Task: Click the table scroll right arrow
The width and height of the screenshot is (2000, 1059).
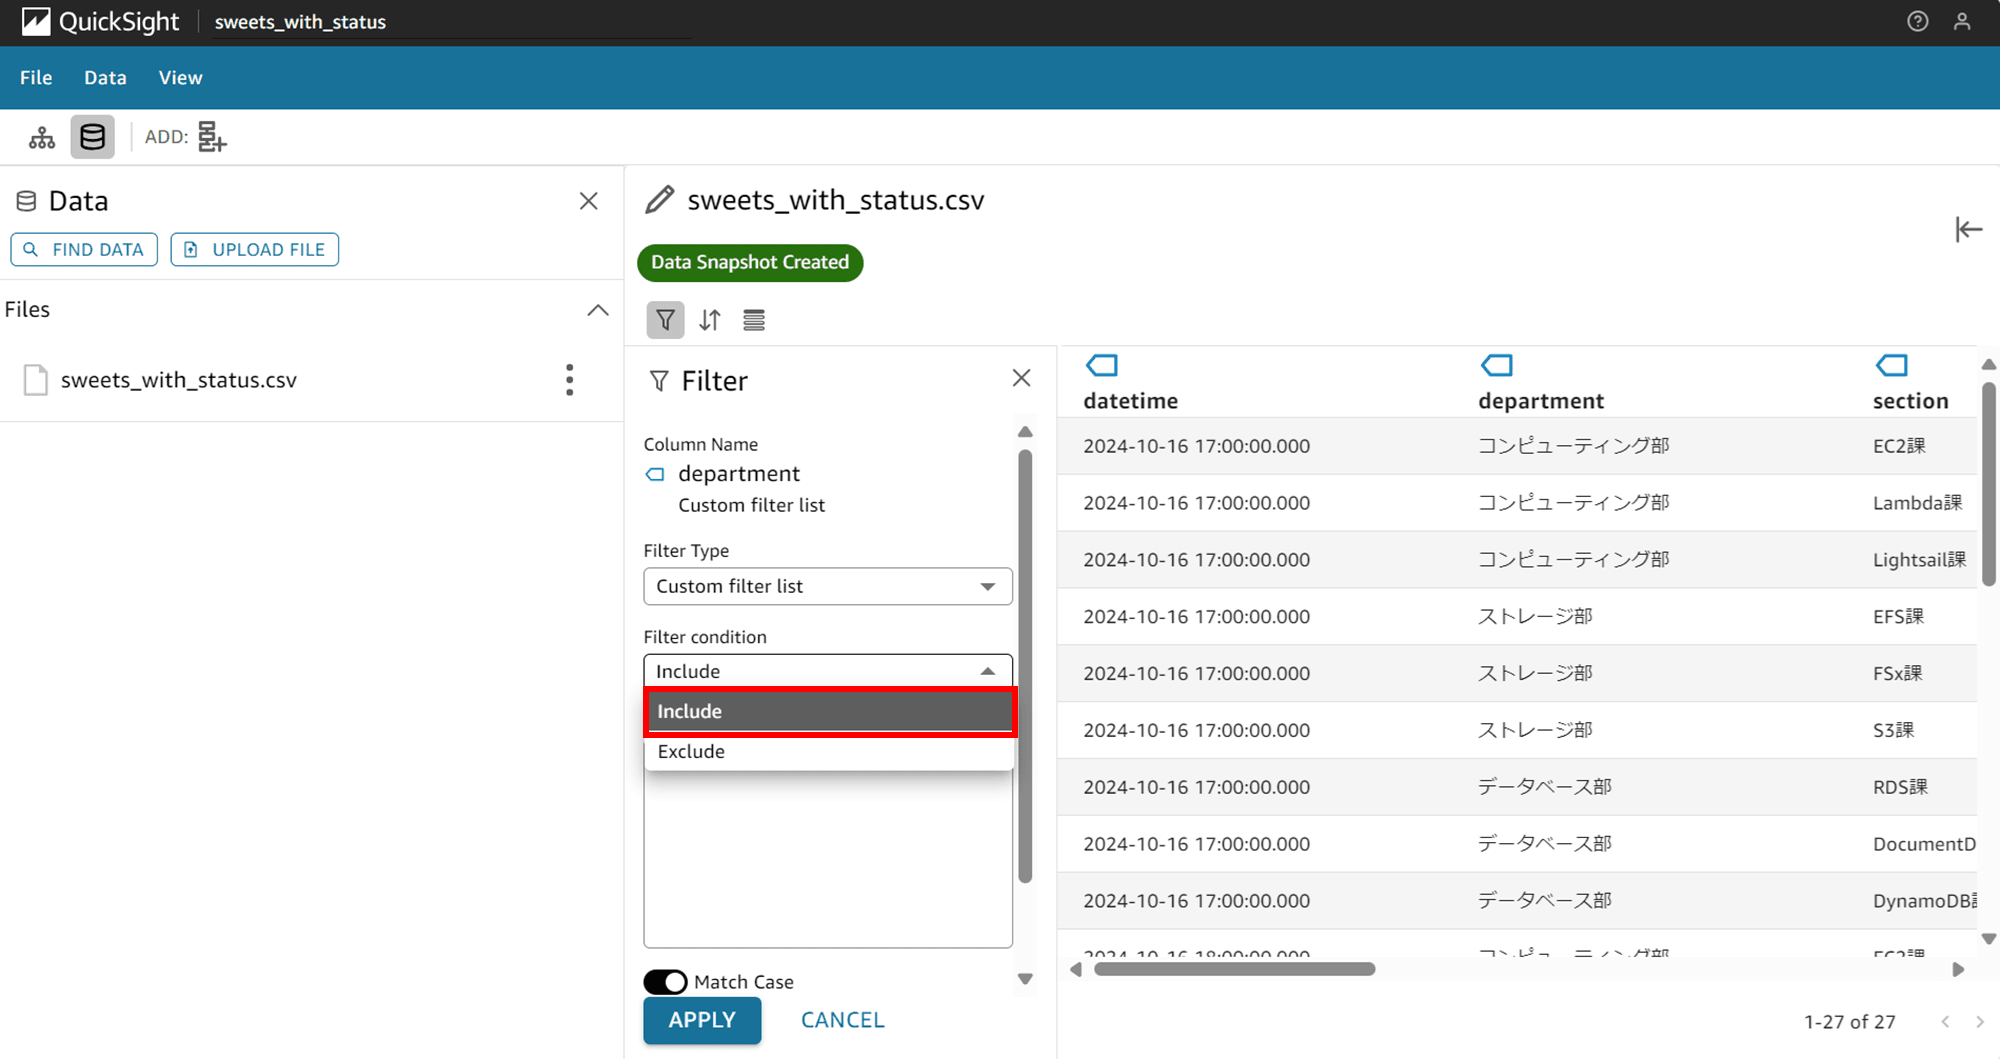Action: point(1958,969)
